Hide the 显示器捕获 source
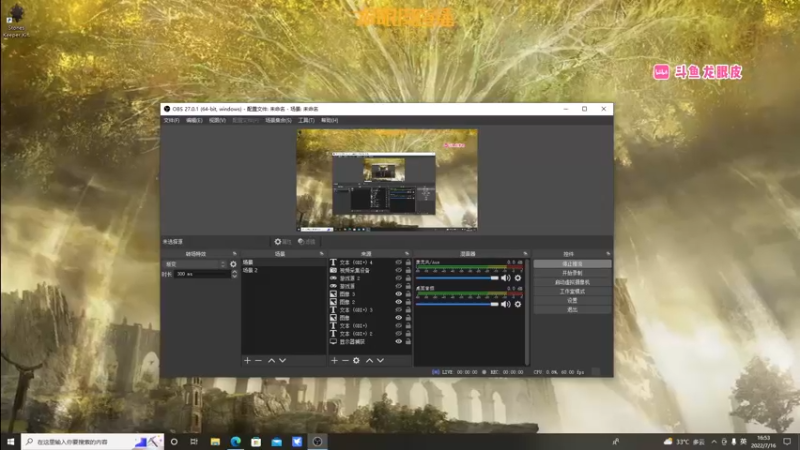This screenshot has width=800, height=450. (x=398, y=341)
